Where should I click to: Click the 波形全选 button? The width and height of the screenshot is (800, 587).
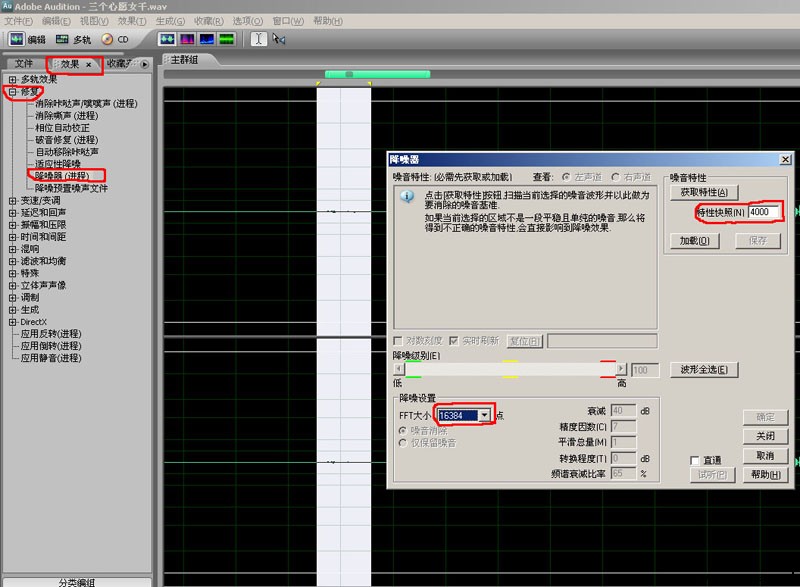pyautogui.click(x=703, y=368)
